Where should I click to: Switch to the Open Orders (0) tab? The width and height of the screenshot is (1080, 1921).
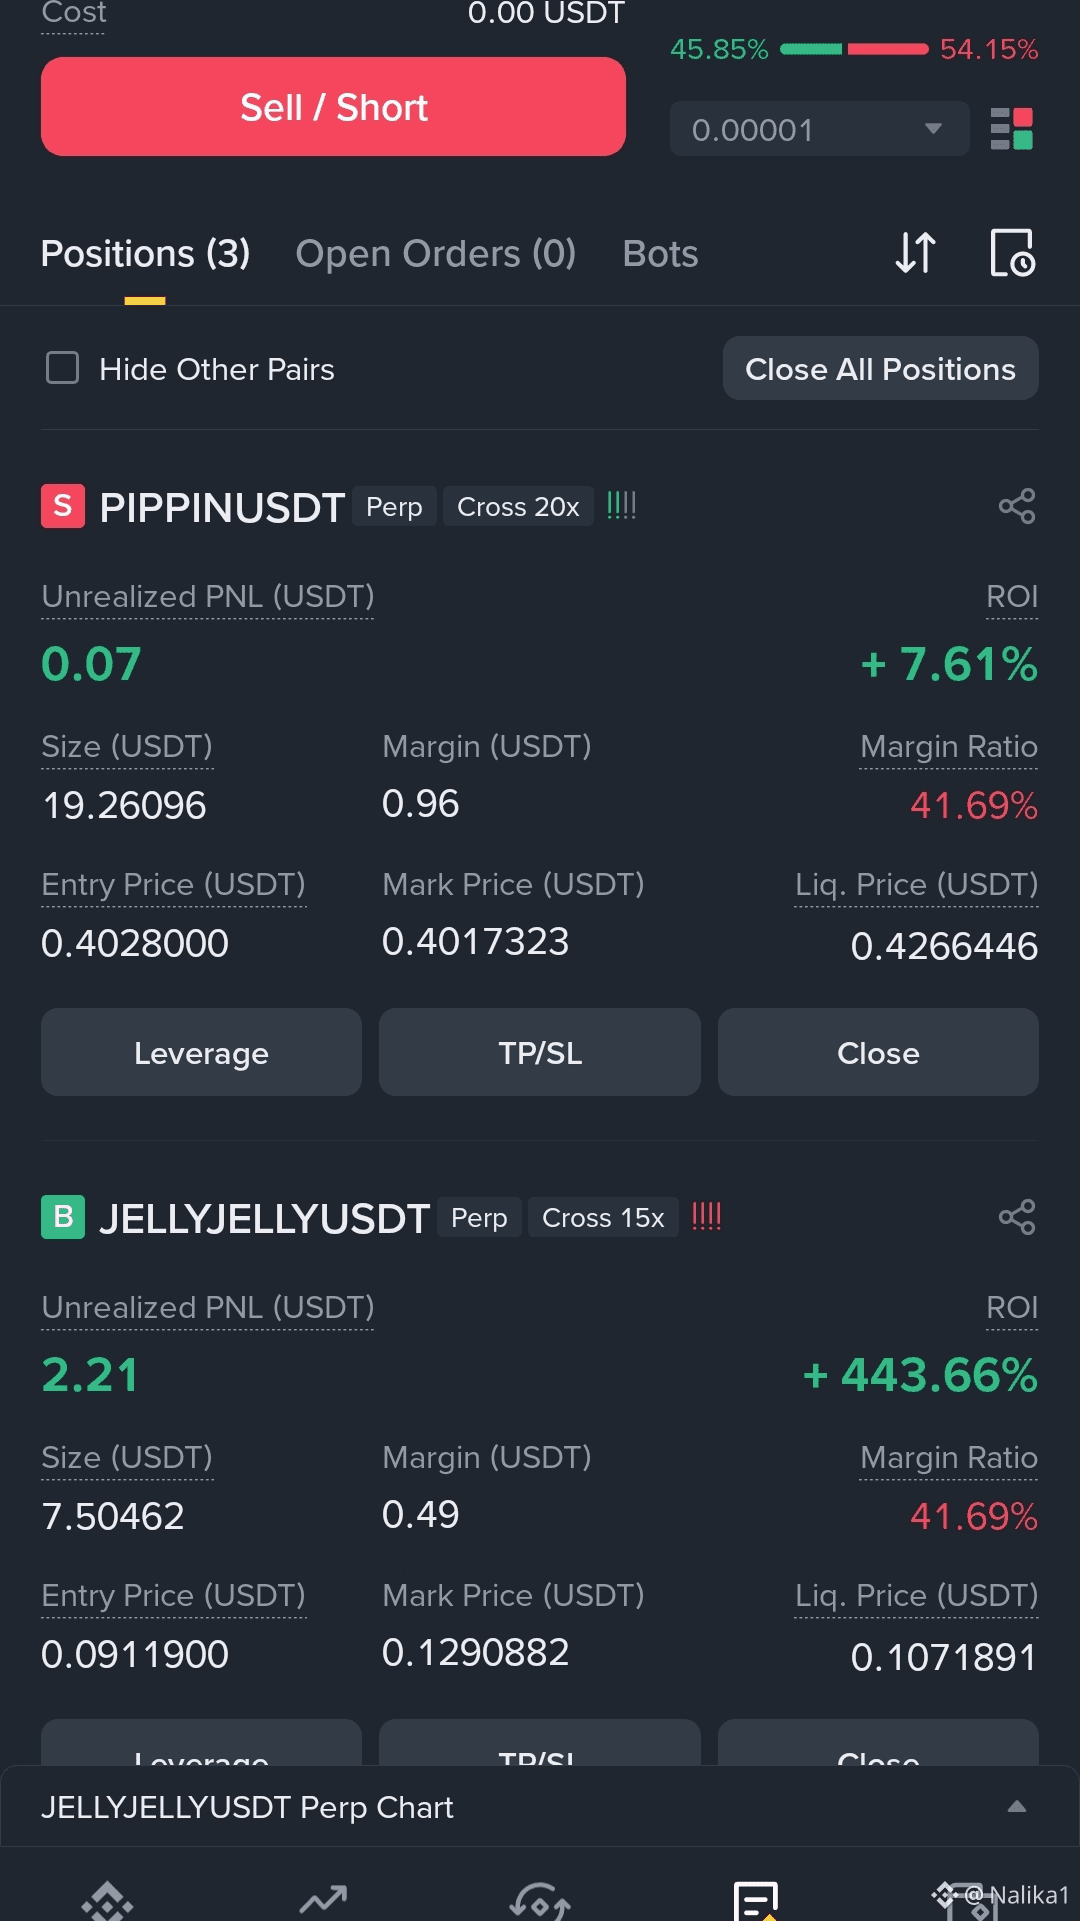pos(436,254)
